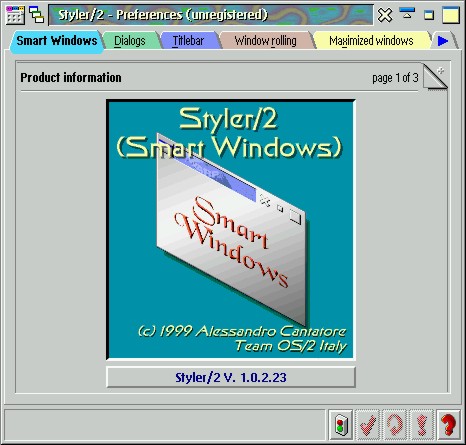Undo changes with the circular arrow button
This screenshot has height=445, width=466.
pyautogui.click(x=395, y=424)
